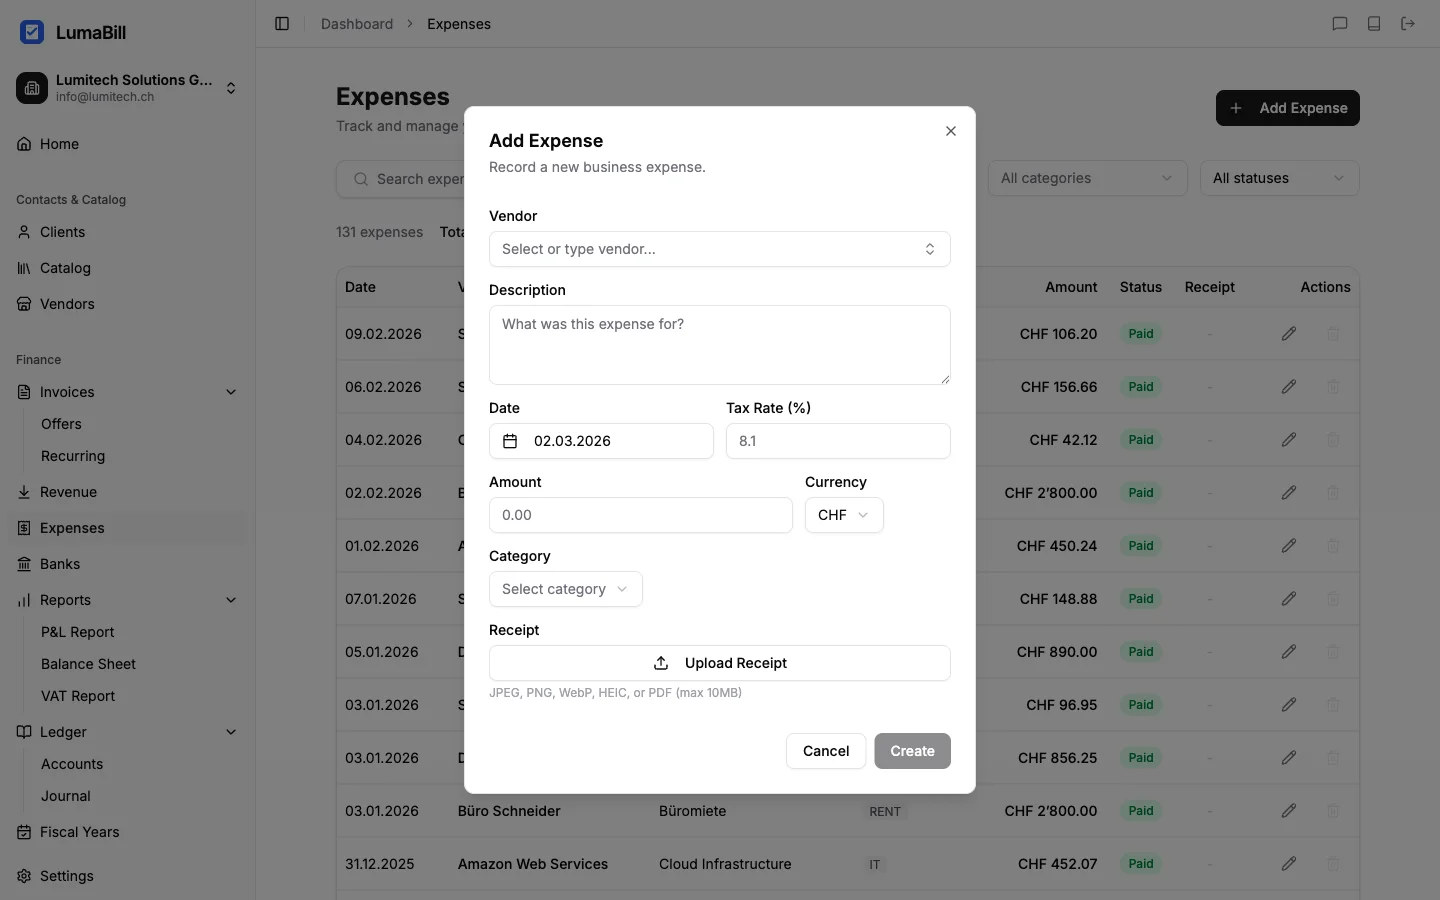The width and height of the screenshot is (1440, 900).
Task: Open the CHF currency dropdown
Action: [x=843, y=515]
